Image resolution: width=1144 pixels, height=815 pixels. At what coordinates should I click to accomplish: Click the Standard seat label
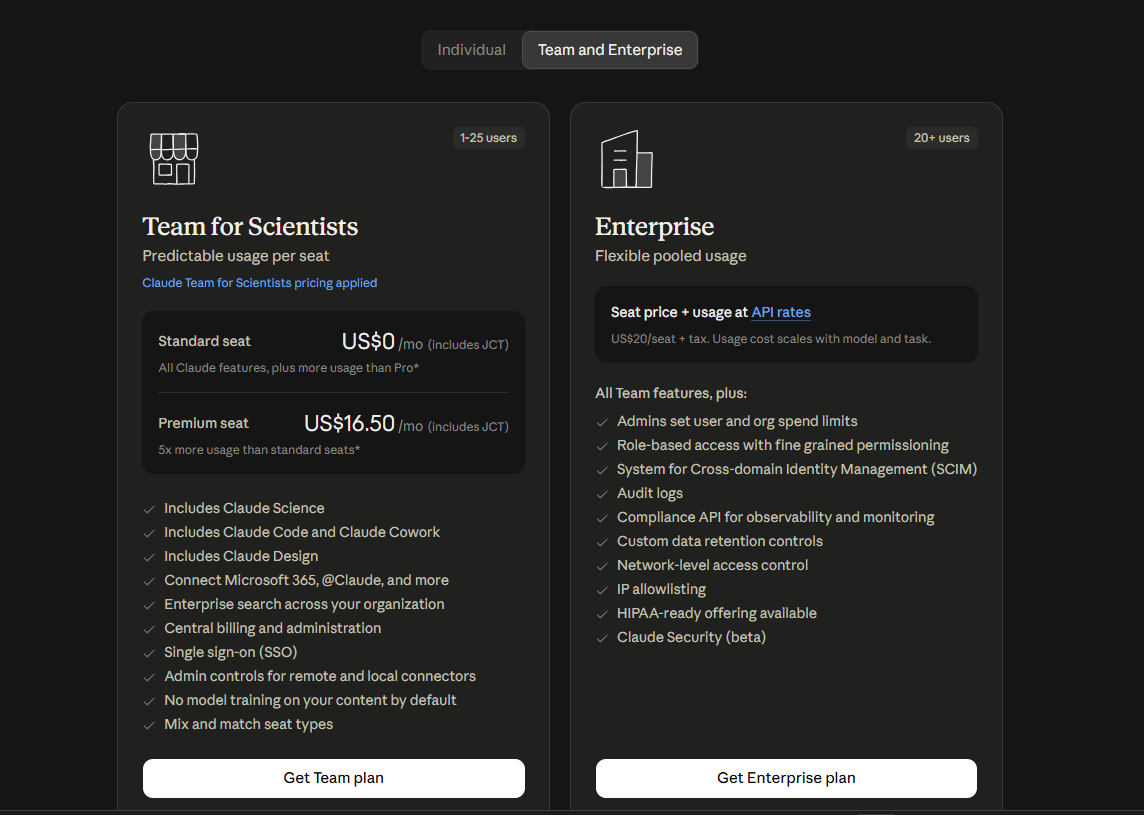(x=204, y=341)
